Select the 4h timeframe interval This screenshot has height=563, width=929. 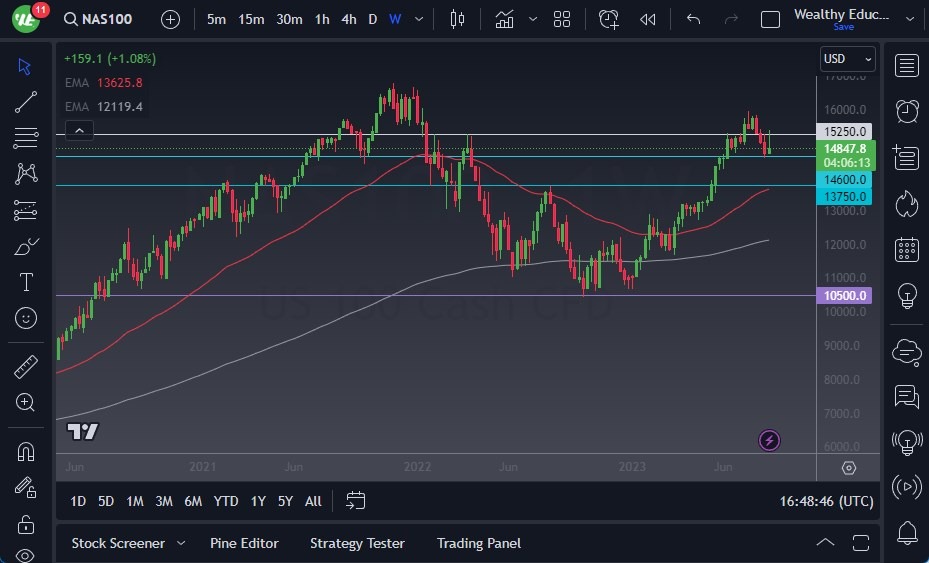[x=348, y=19]
